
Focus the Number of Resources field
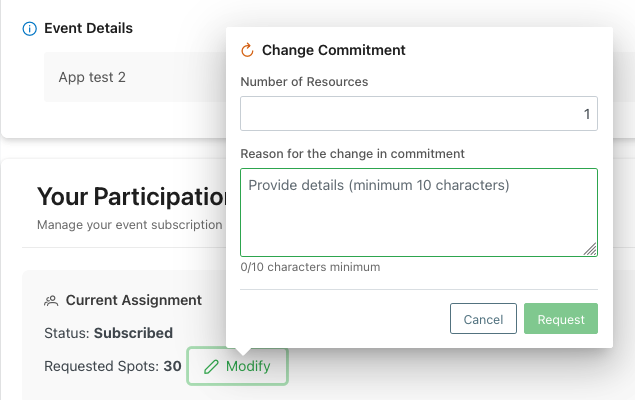click(x=418, y=114)
